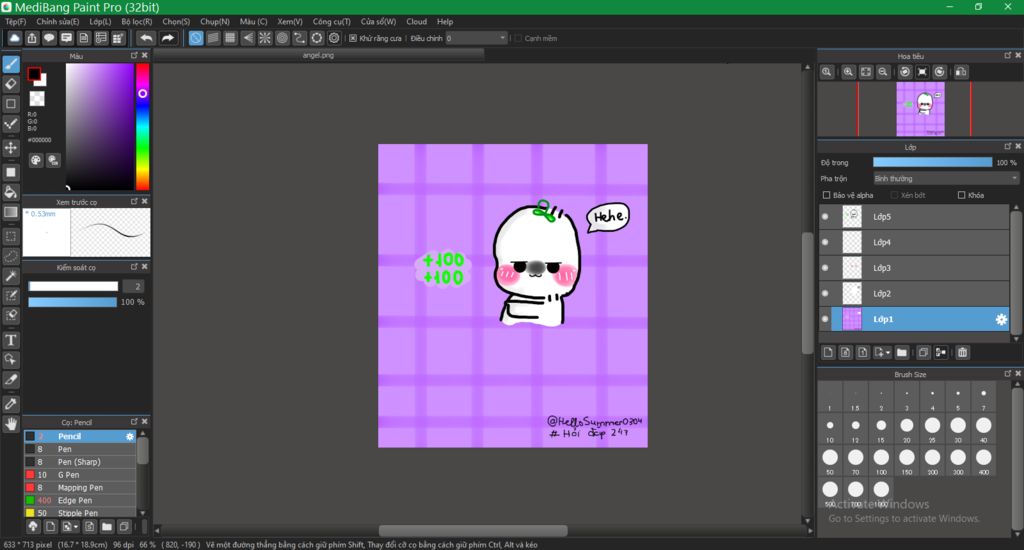The width and height of the screenshot is (1024, 550).
Task: Select the Eraser tool
Action: pyautogui.click(x=10, y=84)
